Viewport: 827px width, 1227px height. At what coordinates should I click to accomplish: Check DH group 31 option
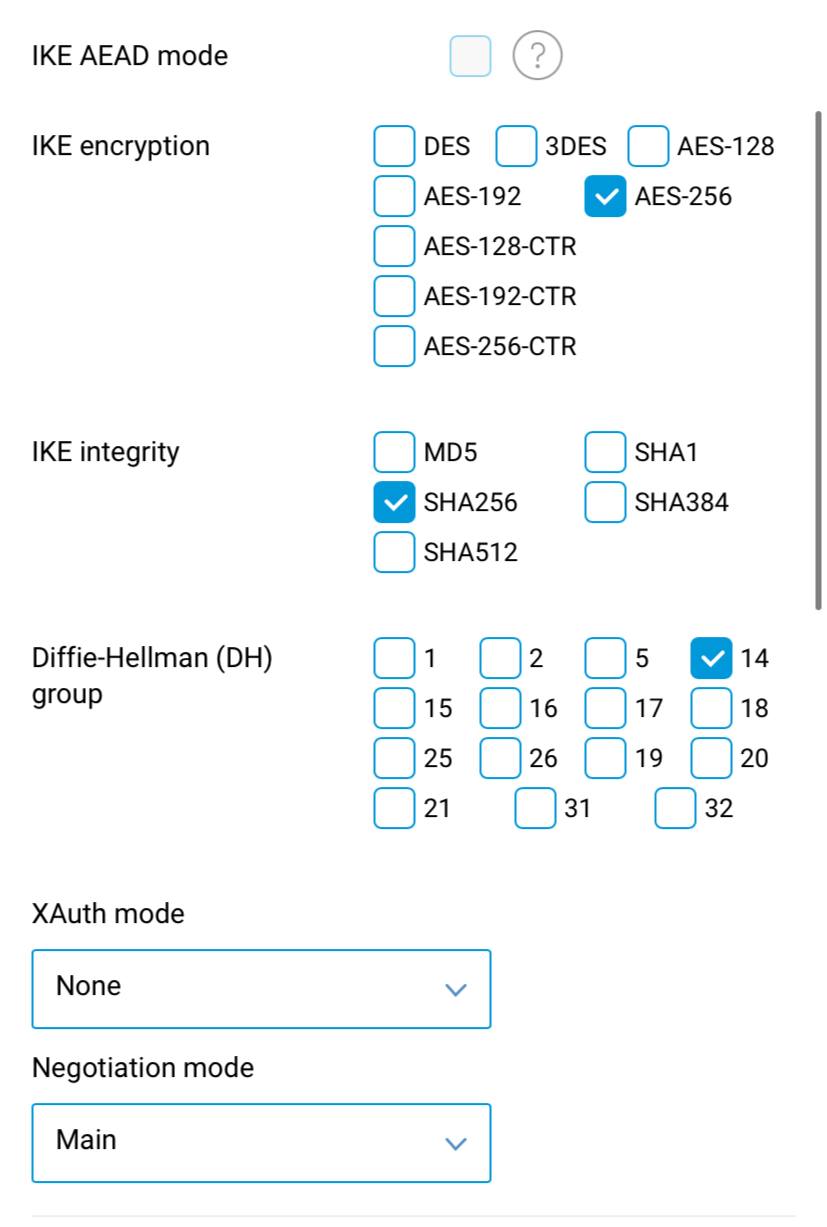pyautogui.click(x=535, y=808)
